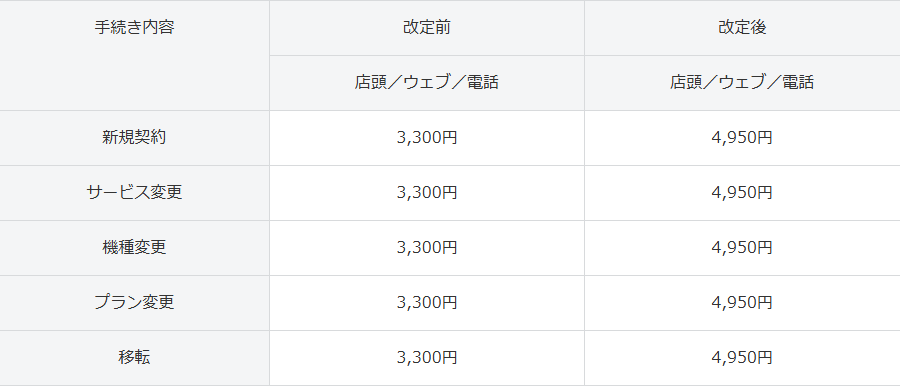Select the 改定前 column header
The width and height of the screenshot is (901, 386).
point(427,28)
